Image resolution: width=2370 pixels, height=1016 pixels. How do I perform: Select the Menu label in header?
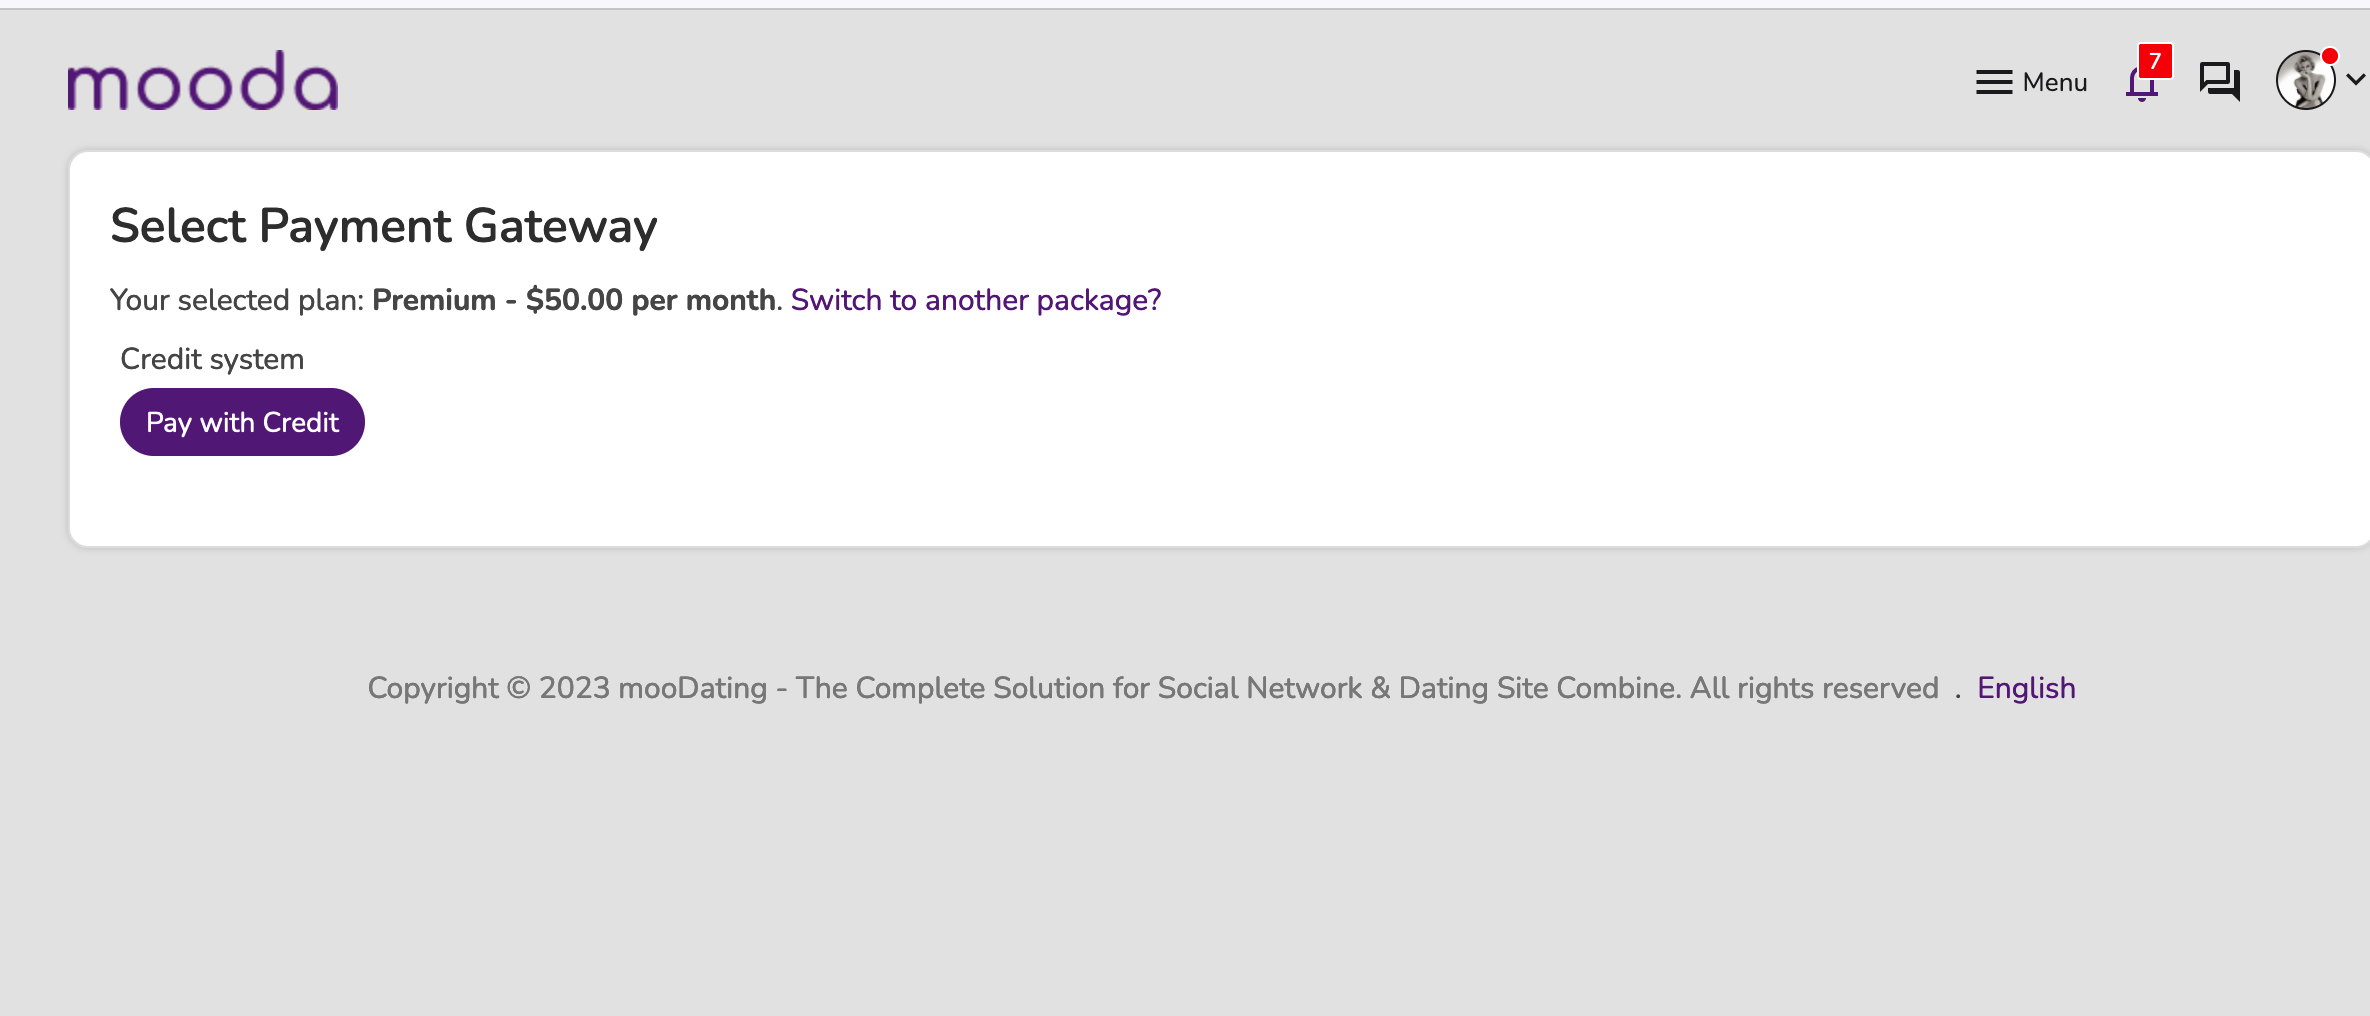2055,82
